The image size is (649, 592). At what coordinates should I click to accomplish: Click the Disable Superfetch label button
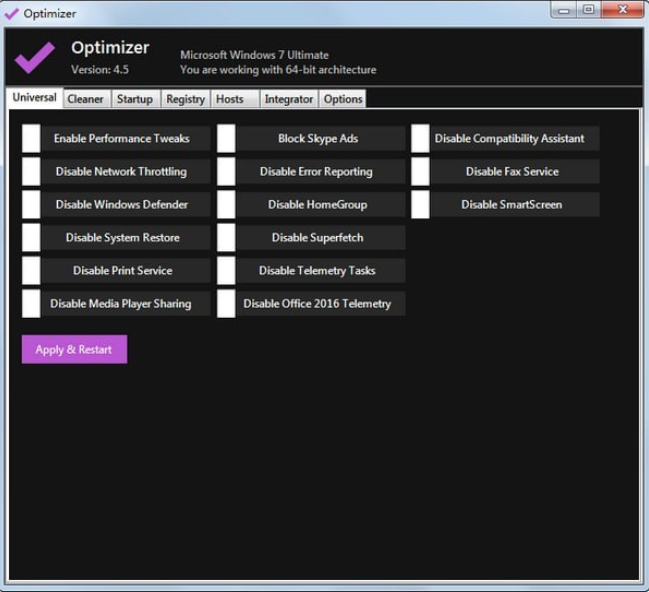[x=321, y=238]
